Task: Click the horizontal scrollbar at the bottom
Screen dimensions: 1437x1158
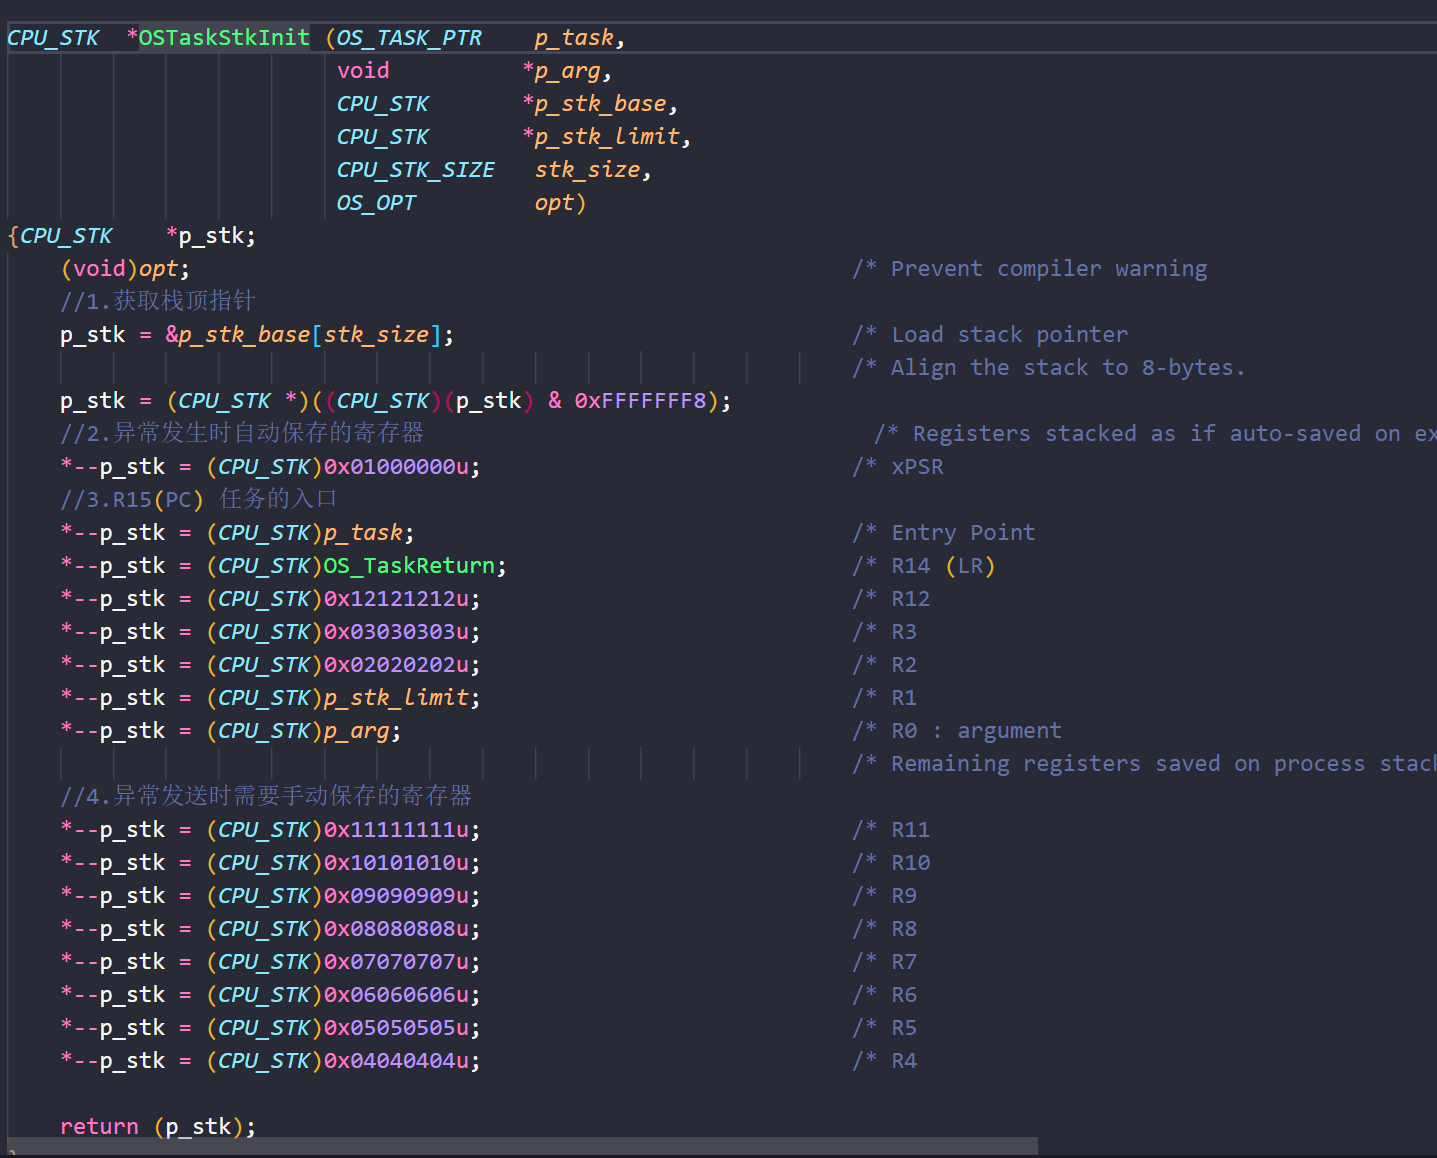Action: click(523, 1146)
